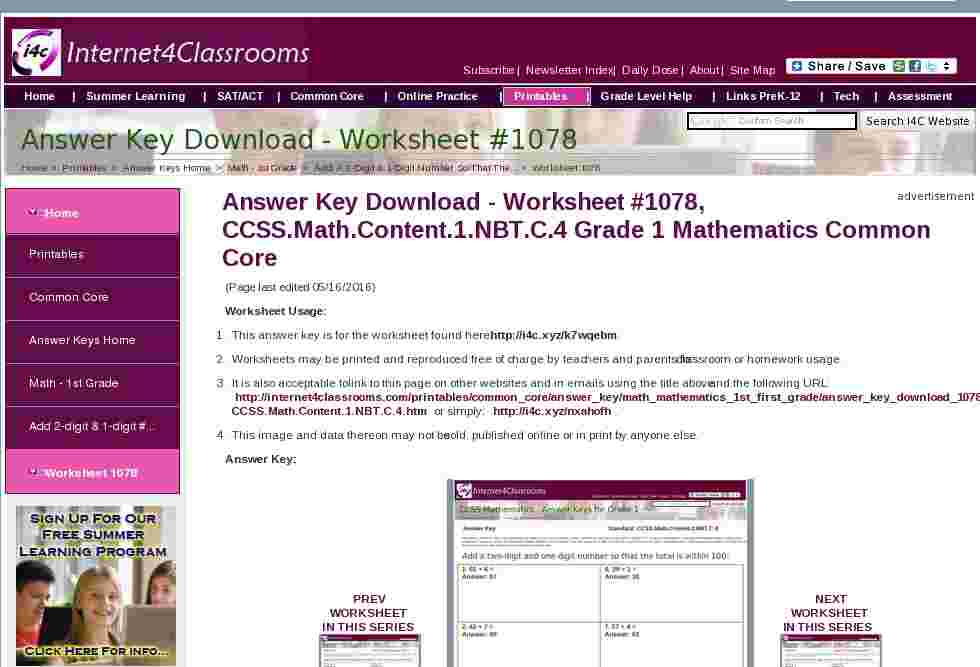Select the Tech menu item
Viewport: 980px width, 667px height.
point(846,96)
